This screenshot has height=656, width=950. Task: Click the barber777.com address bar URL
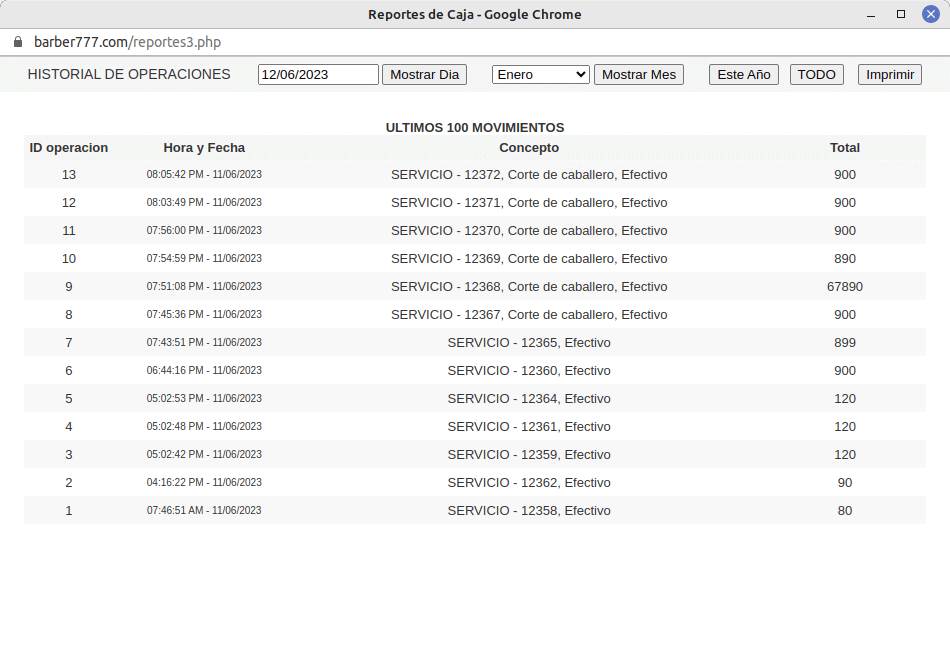pos(127,42)
